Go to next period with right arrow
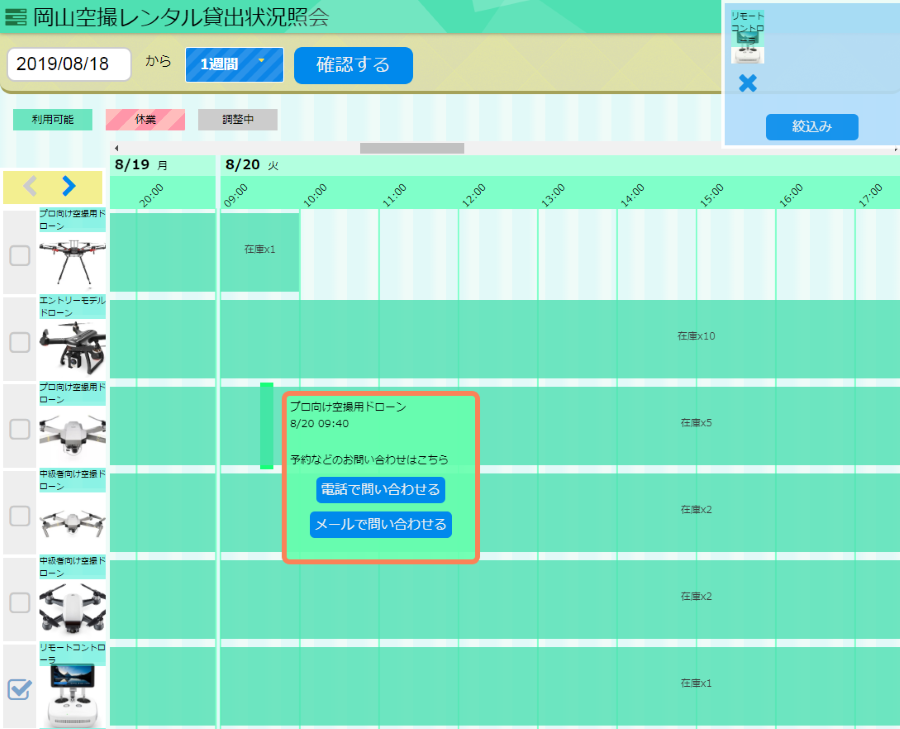The image size is (900, 729). pos(68,186)
